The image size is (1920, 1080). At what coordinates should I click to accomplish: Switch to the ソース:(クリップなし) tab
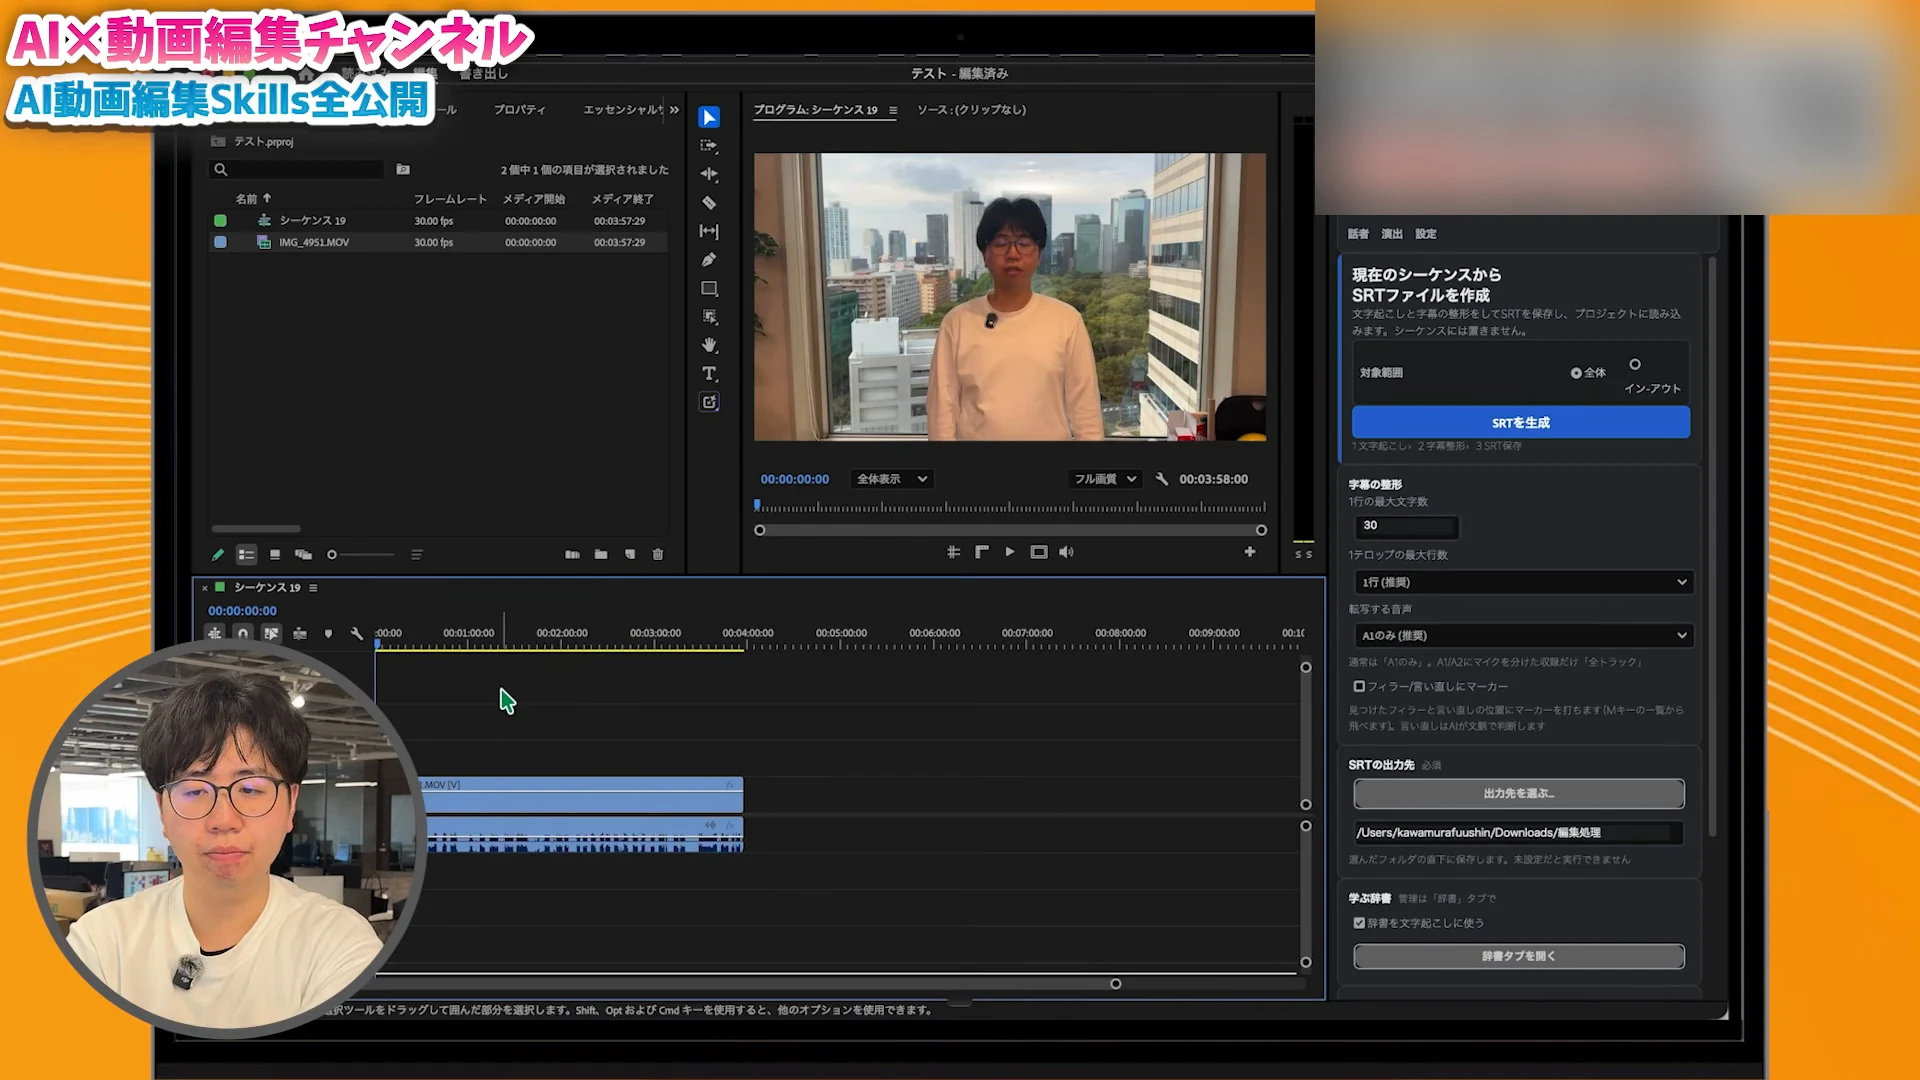(971, 110)
